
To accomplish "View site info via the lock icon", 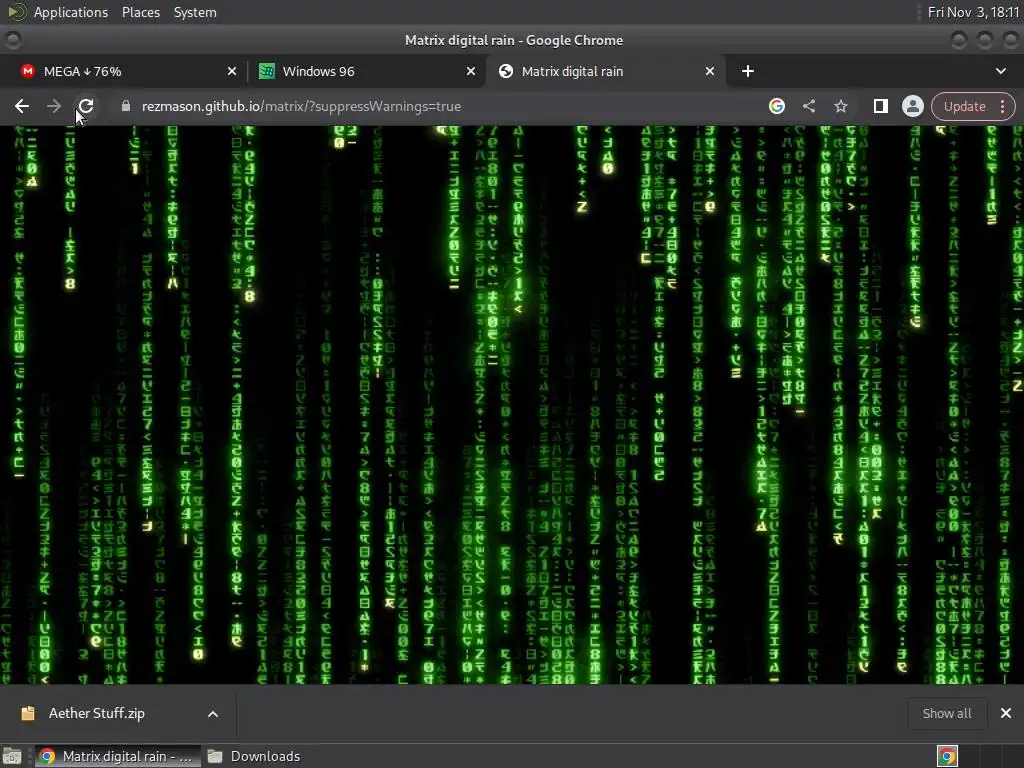I will [126, 106].
